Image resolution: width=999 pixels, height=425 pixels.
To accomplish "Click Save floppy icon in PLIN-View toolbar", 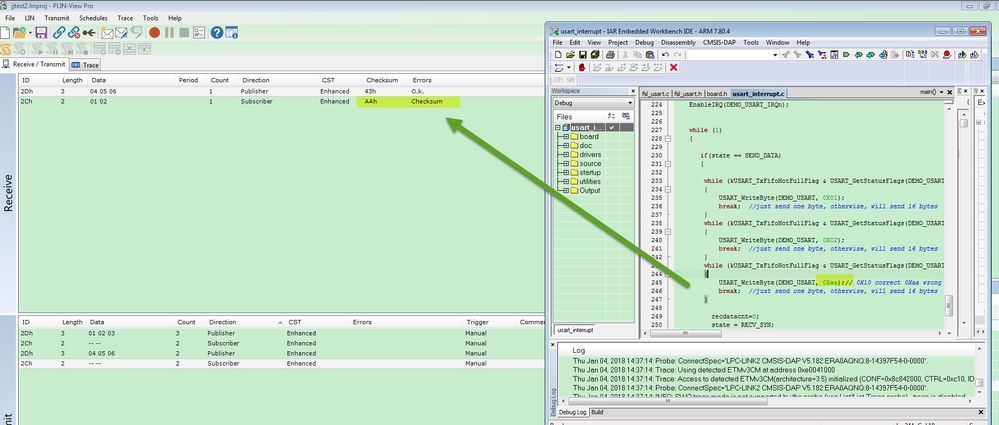I will [x=41, y=32].
